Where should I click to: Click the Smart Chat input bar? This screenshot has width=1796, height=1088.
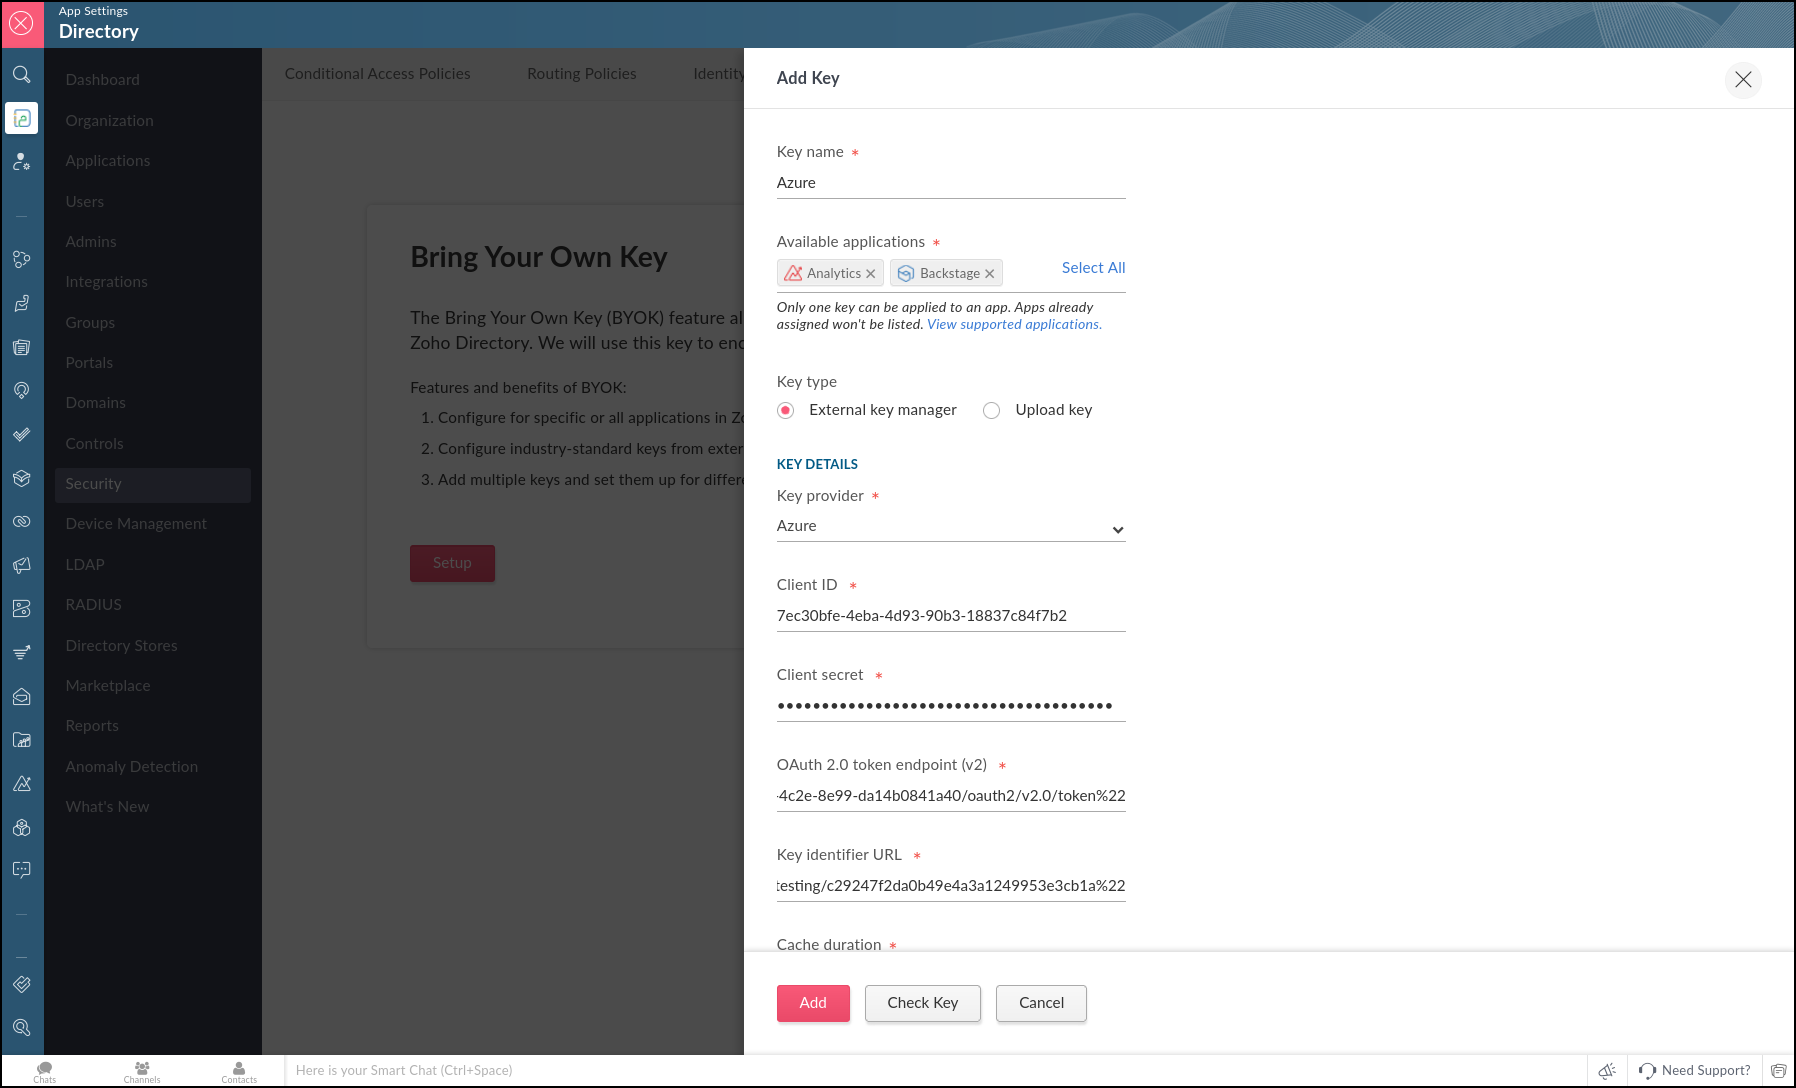tap(935, 1070)
